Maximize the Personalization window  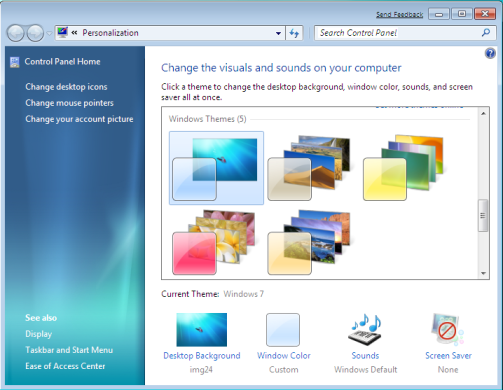click(462, 14)
